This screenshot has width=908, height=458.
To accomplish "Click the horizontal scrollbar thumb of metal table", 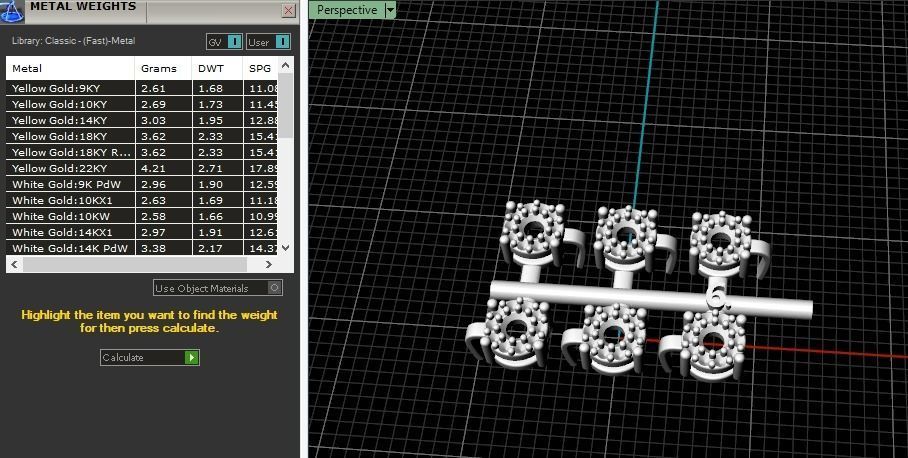I will tap(135, 264).
